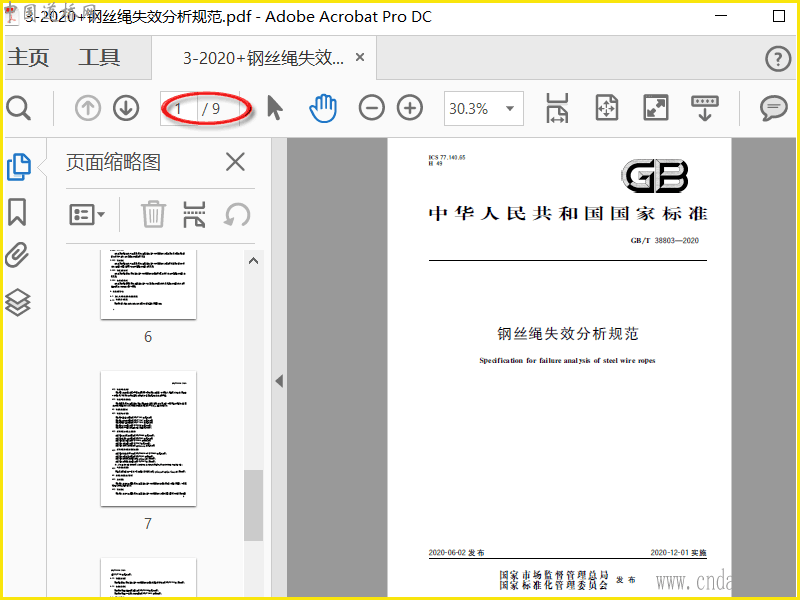Viewport: 800px width, 600px height.
Task: Select page 6 thumbnail
Action: point(148,284)
